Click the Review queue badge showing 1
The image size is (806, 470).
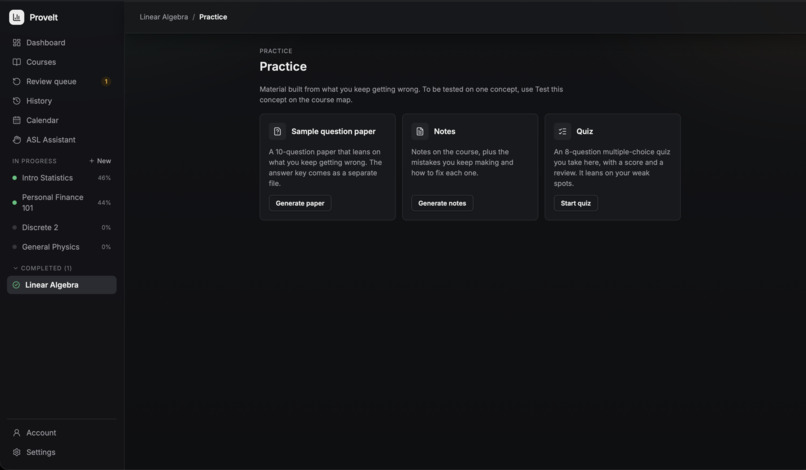point(106,82)
